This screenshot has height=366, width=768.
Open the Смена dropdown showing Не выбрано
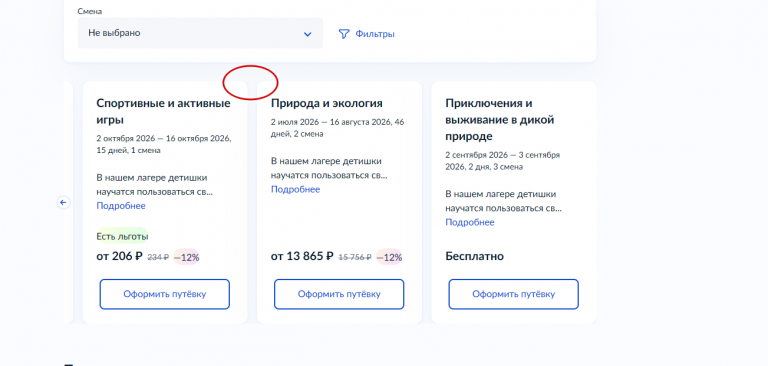[x=200, y=33]
